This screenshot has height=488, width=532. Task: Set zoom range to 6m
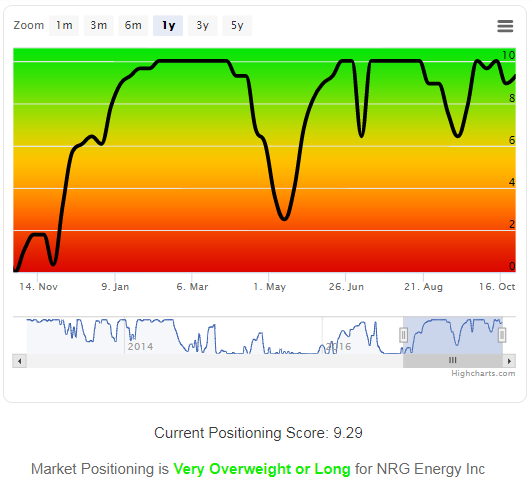point(133,25)
